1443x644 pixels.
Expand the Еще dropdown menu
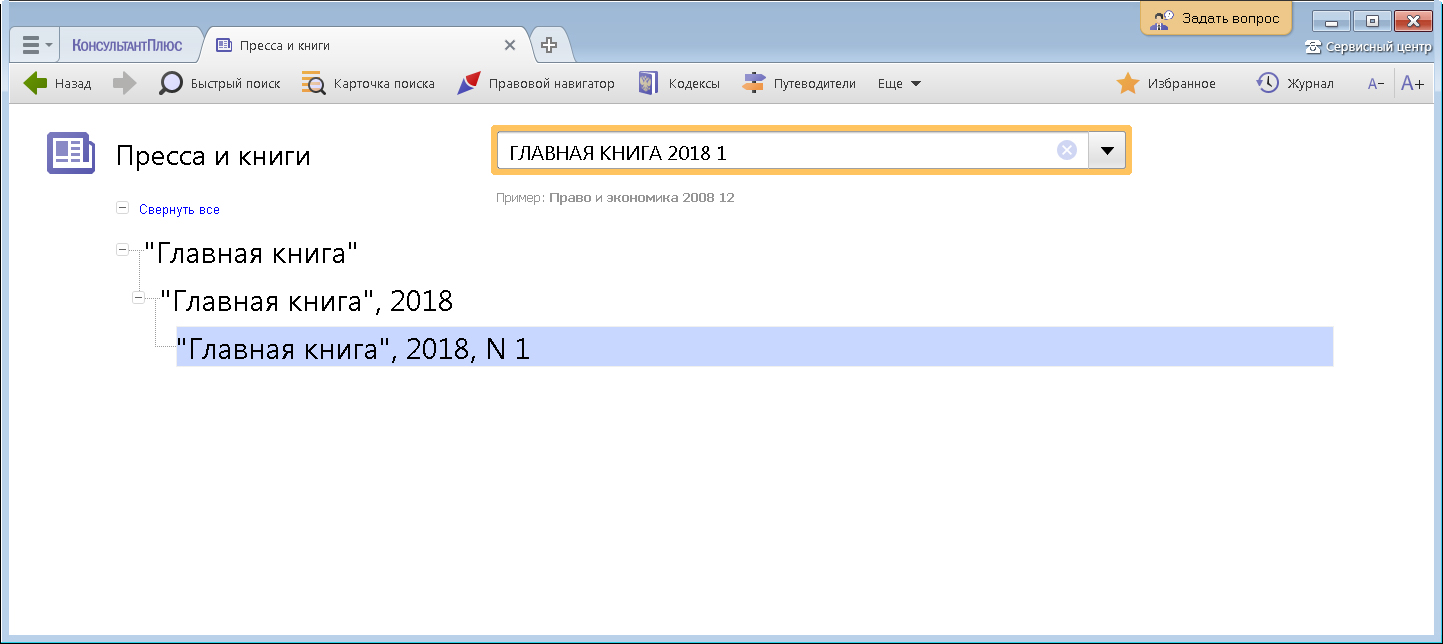point(899,84)
